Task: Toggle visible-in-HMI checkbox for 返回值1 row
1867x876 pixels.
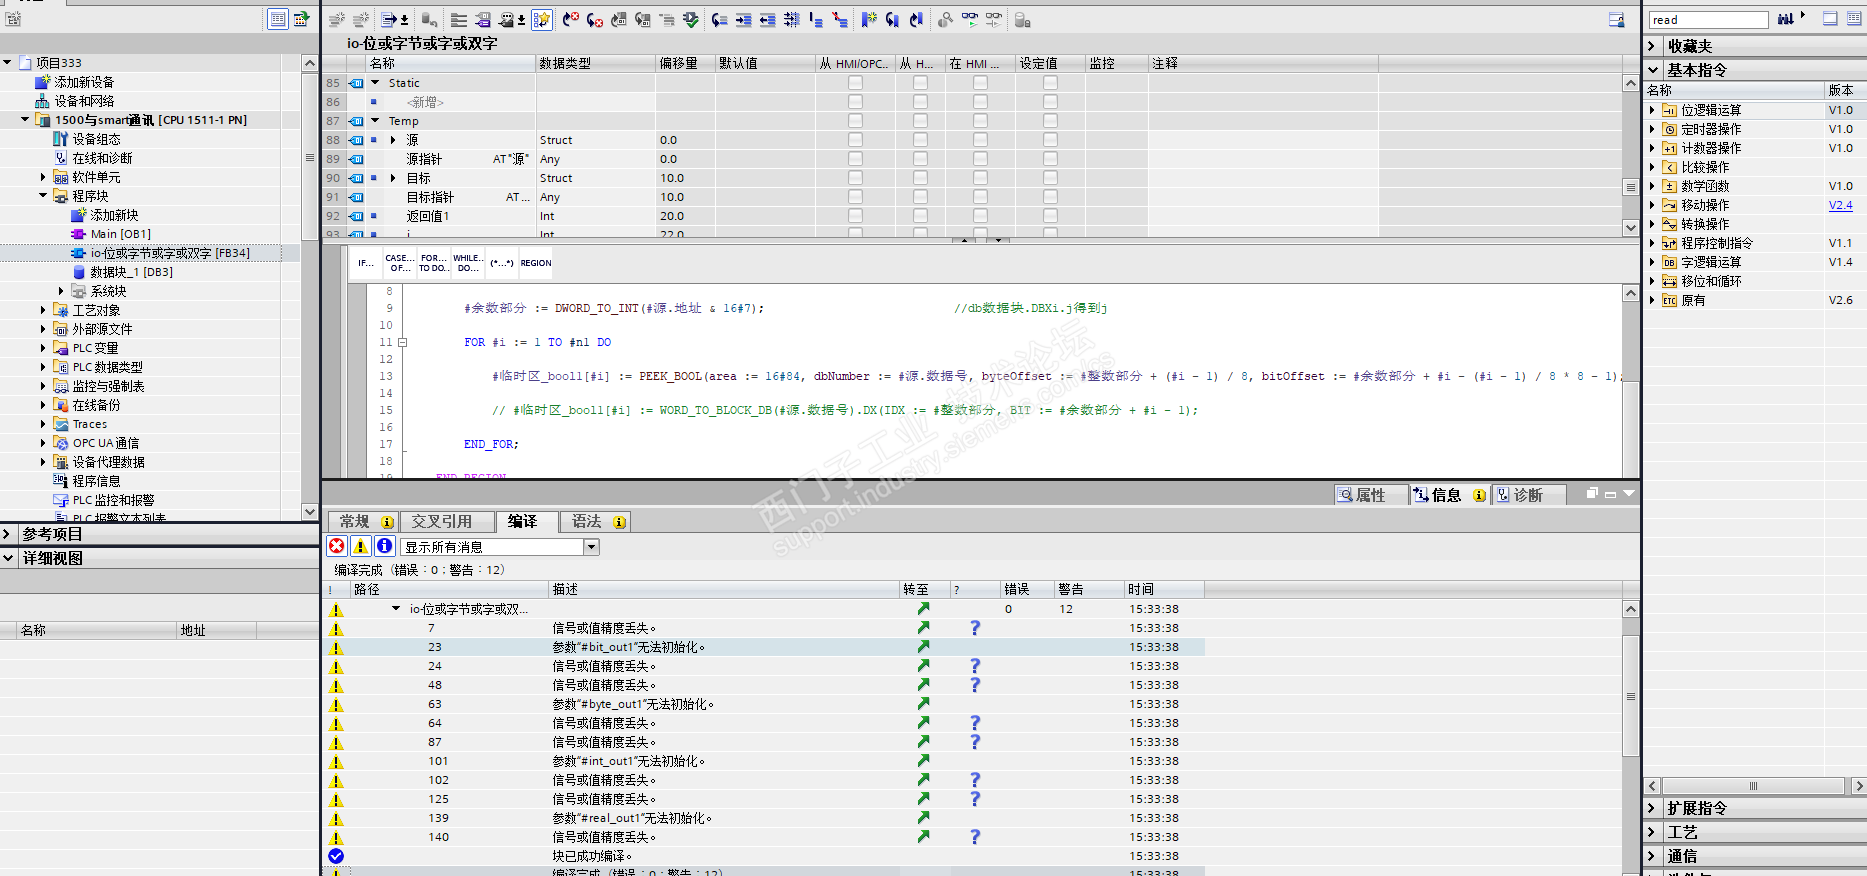Action: (980, 216)
